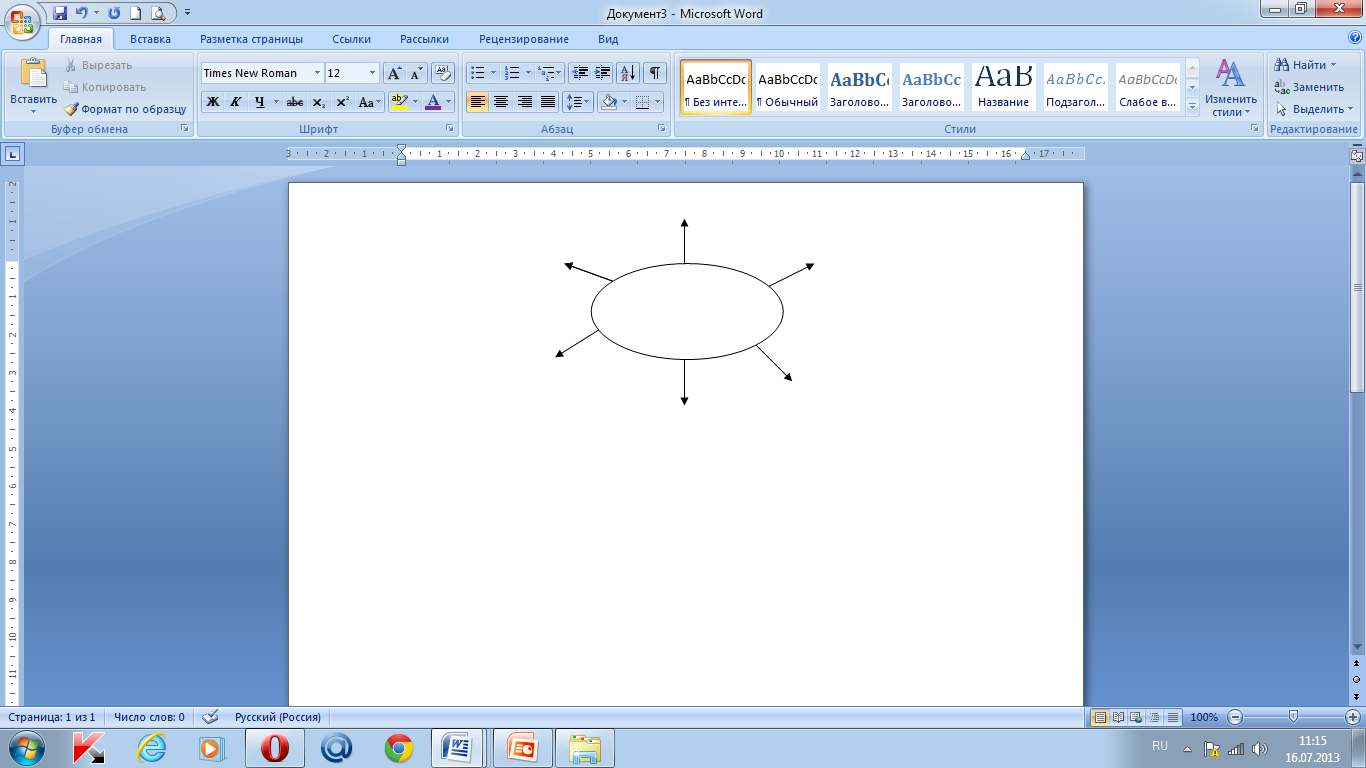Apply a bulleted list

[x=478, y=73]
